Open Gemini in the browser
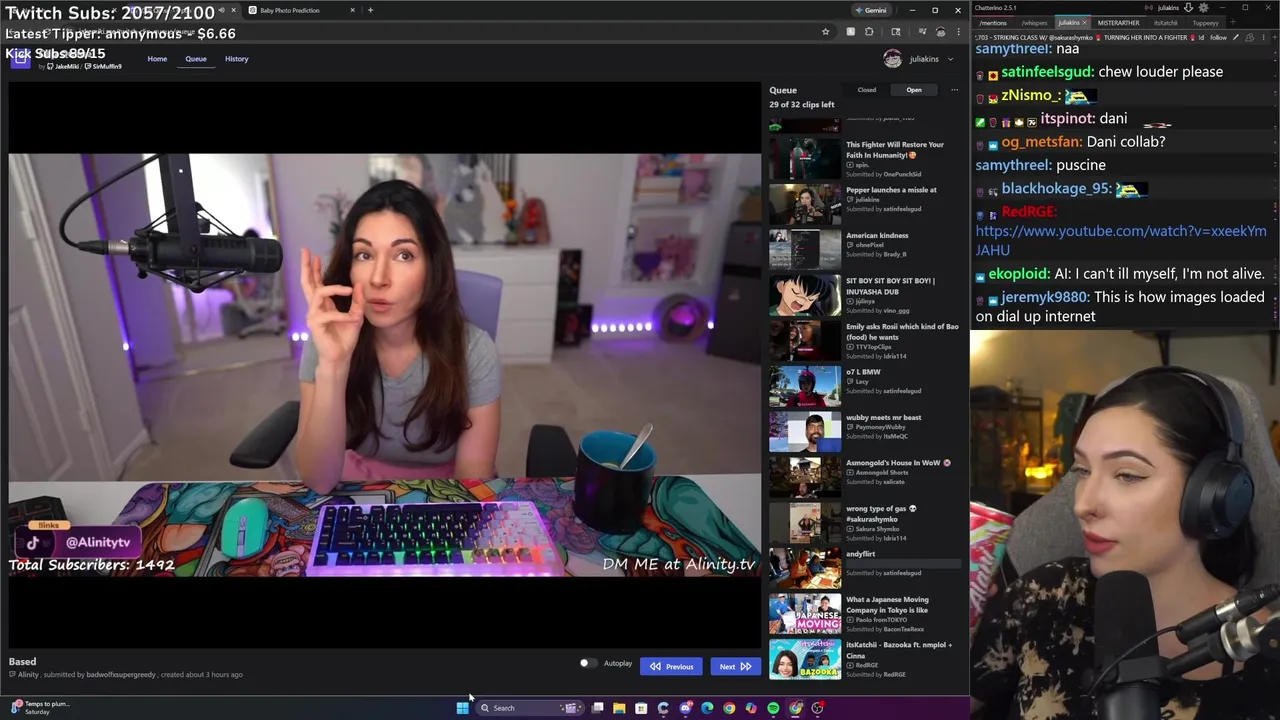Viewport: 1280px width, 720px height. point(871,10)
